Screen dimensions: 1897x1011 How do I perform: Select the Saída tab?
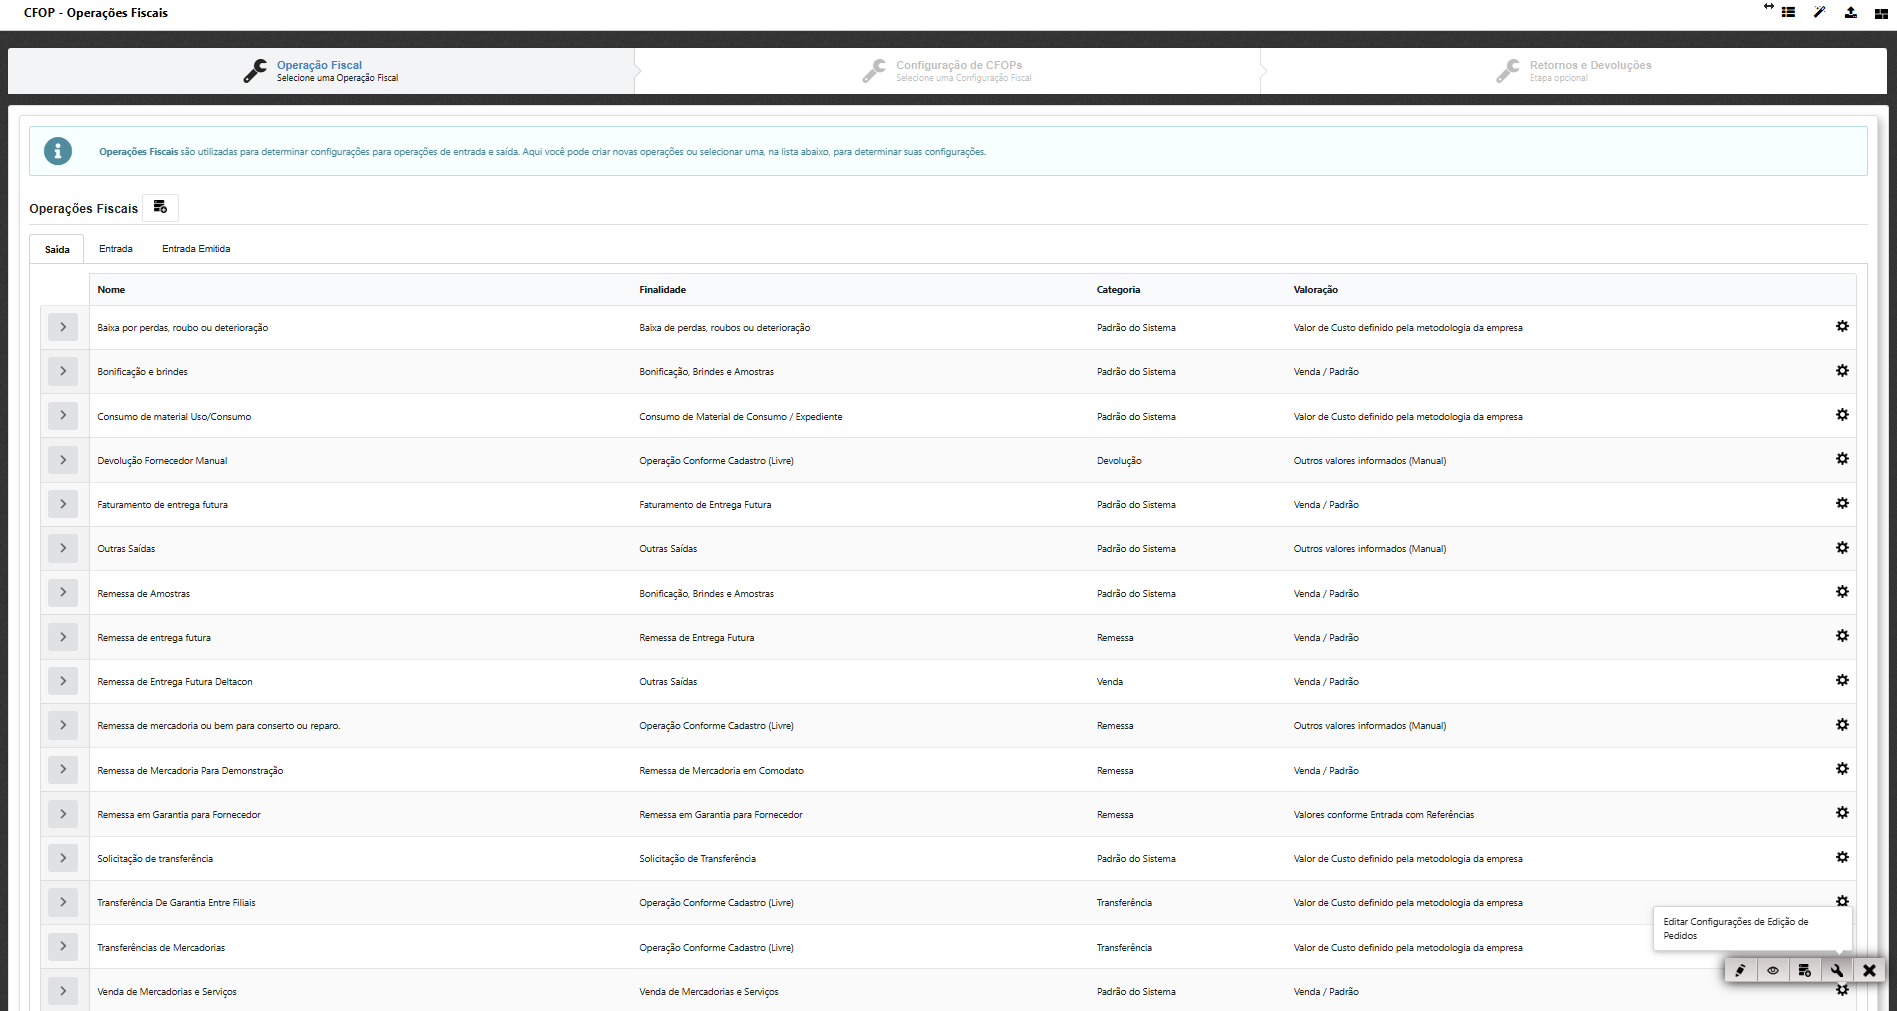point(57,249)
